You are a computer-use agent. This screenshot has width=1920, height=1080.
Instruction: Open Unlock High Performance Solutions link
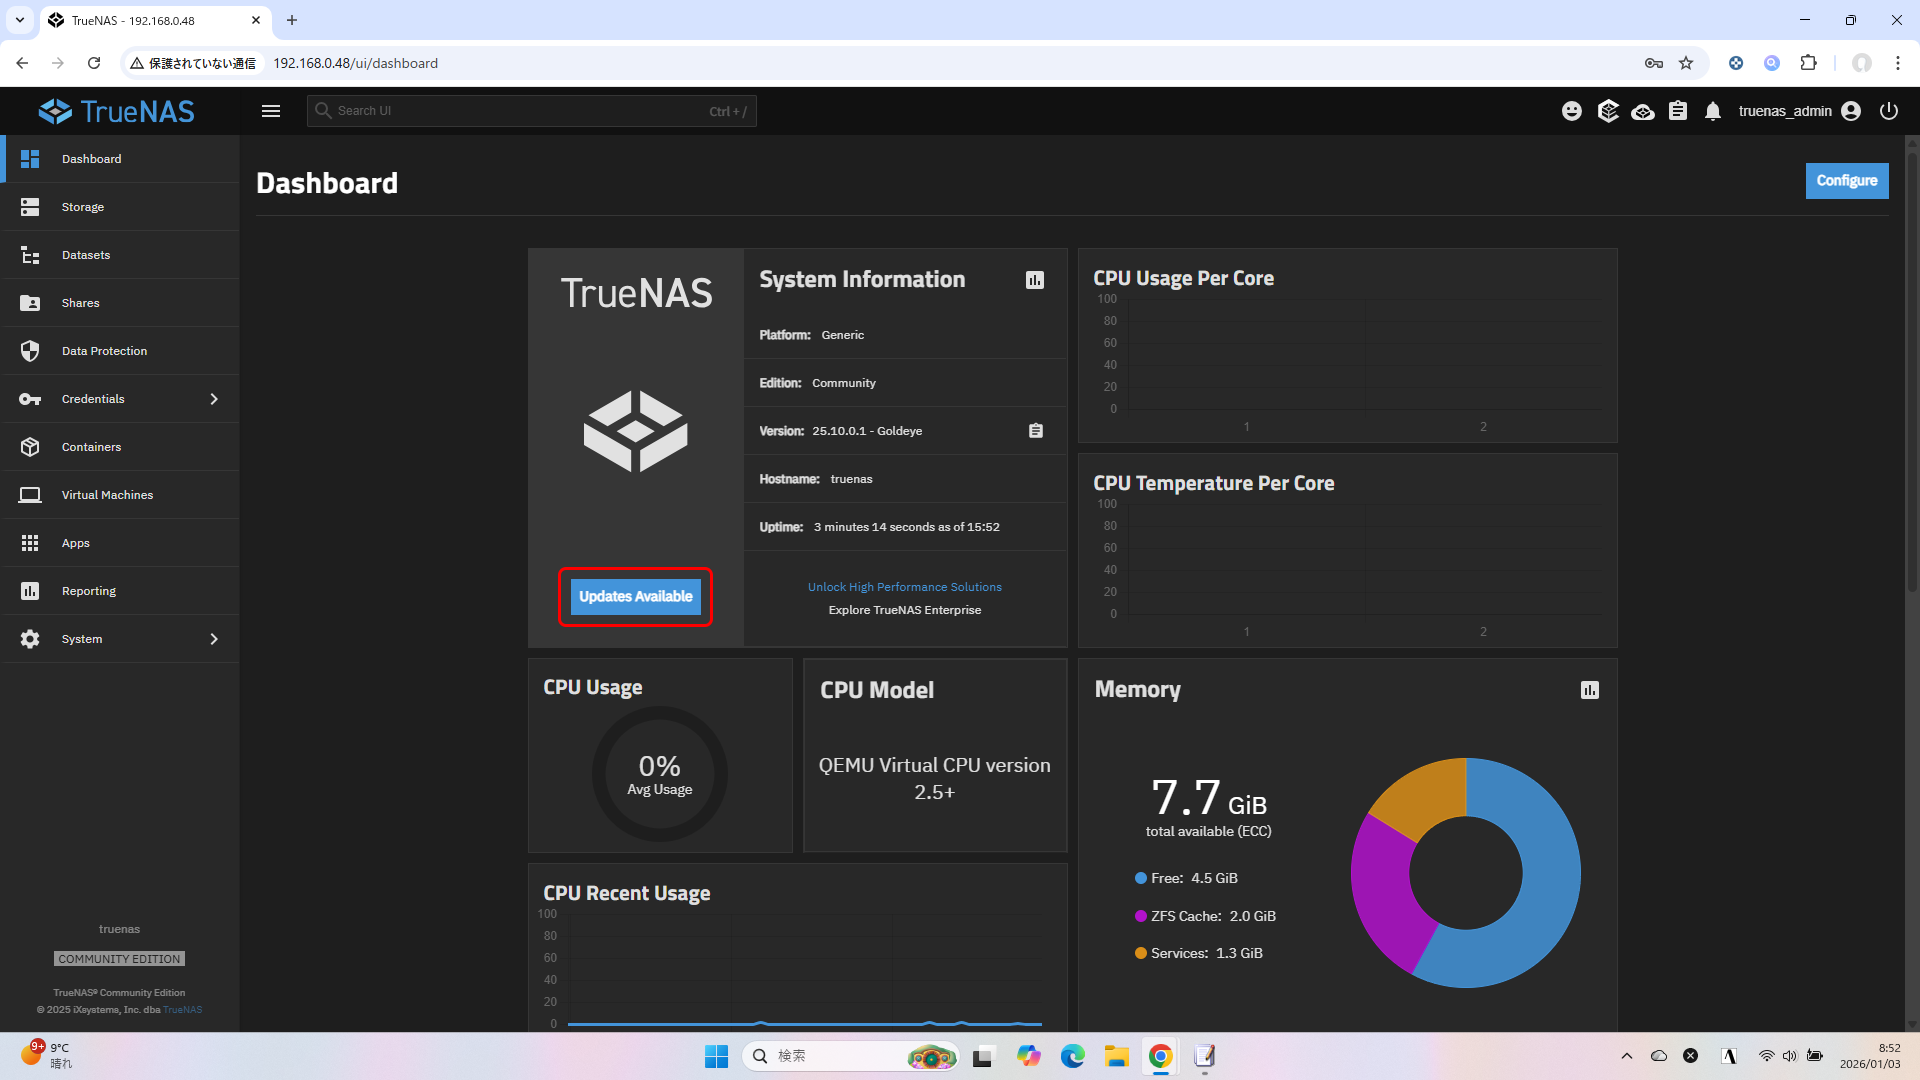coord(904,587)
